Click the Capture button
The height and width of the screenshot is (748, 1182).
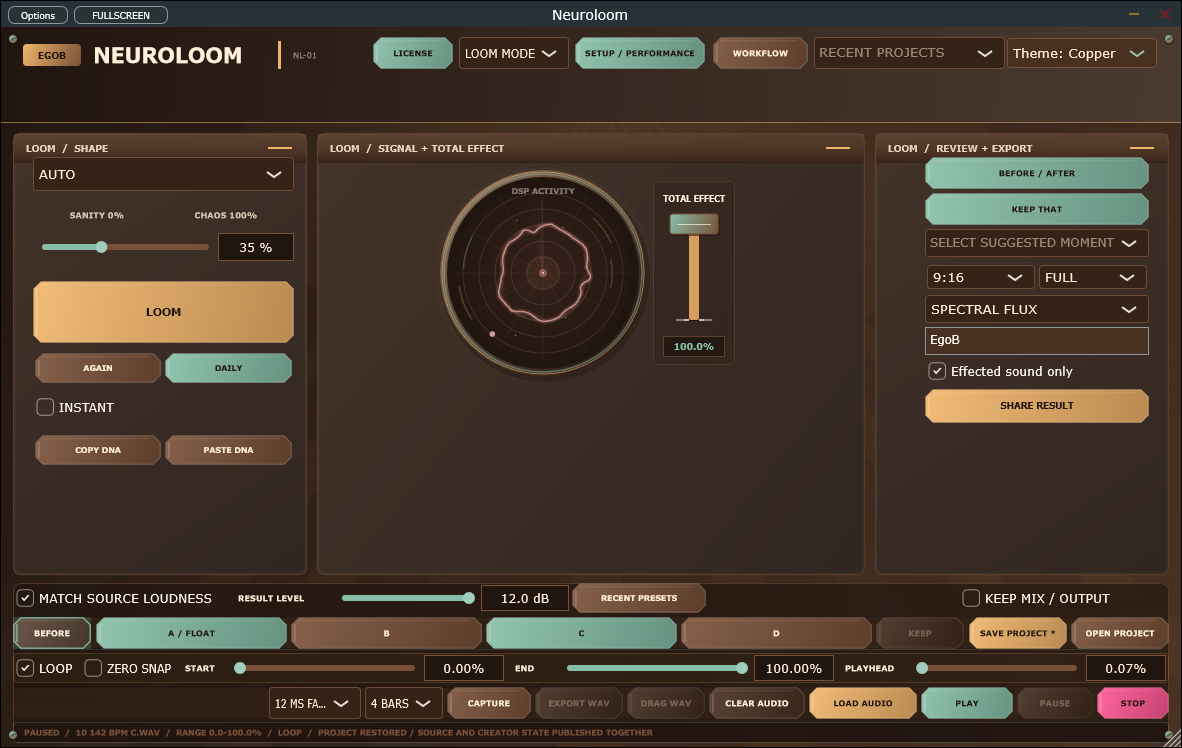tap(488, 703)
